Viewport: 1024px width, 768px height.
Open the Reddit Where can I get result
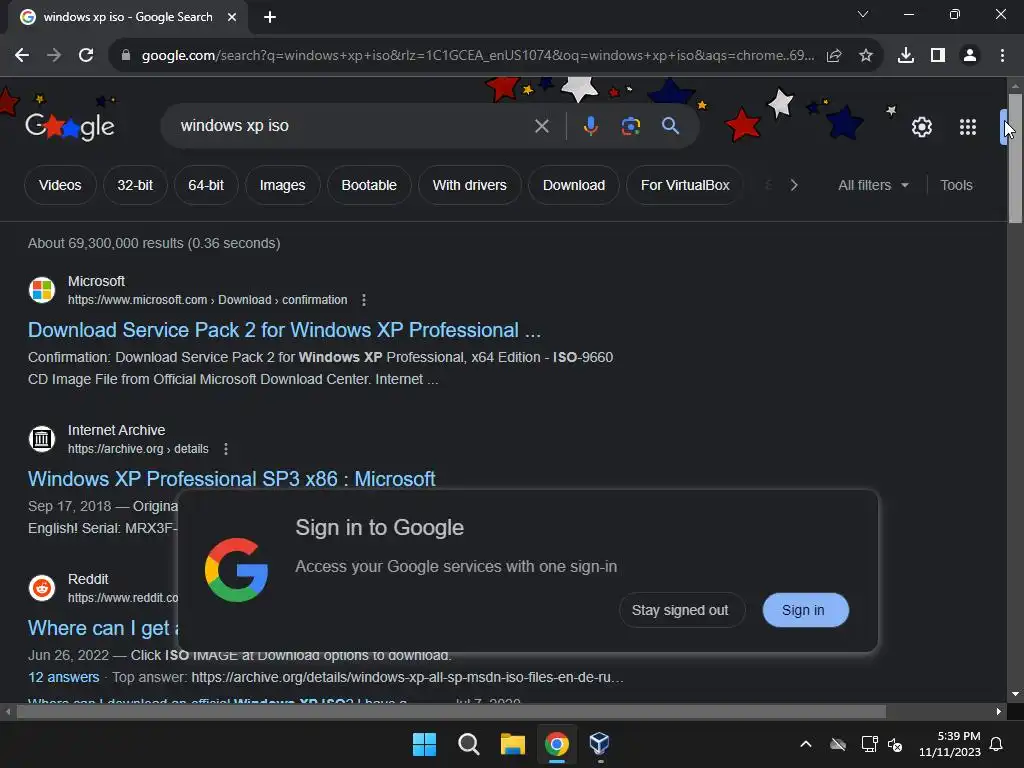tap(103, 628)
